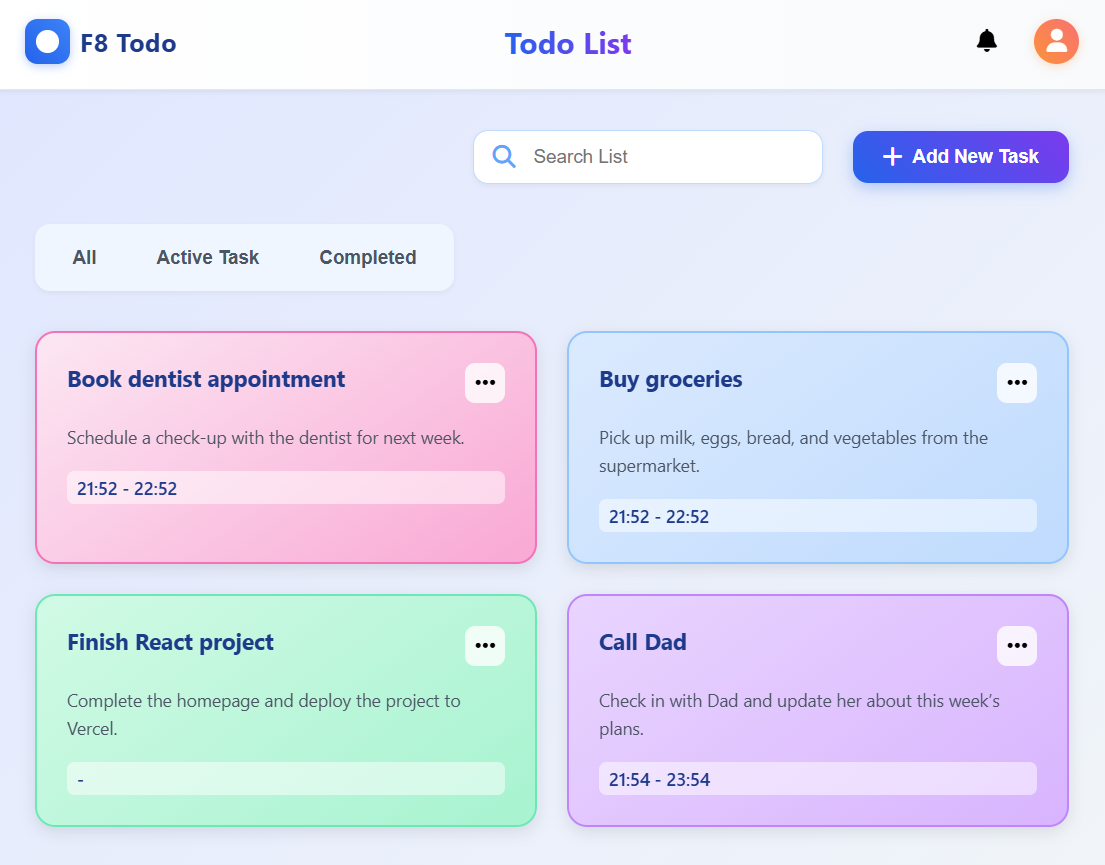Open the orange user avatar profile

[x=1056, y=42]
